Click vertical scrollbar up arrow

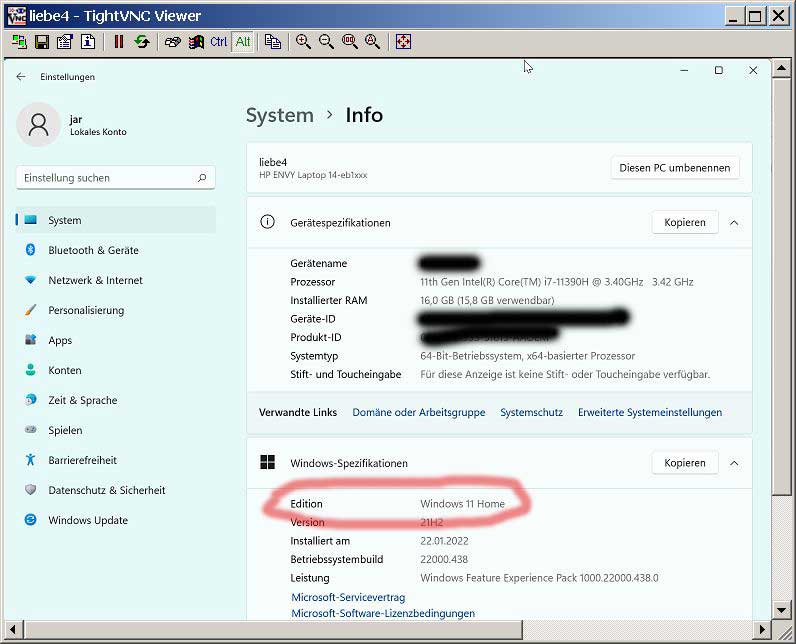pyautogui.click(x=781, y=69)
